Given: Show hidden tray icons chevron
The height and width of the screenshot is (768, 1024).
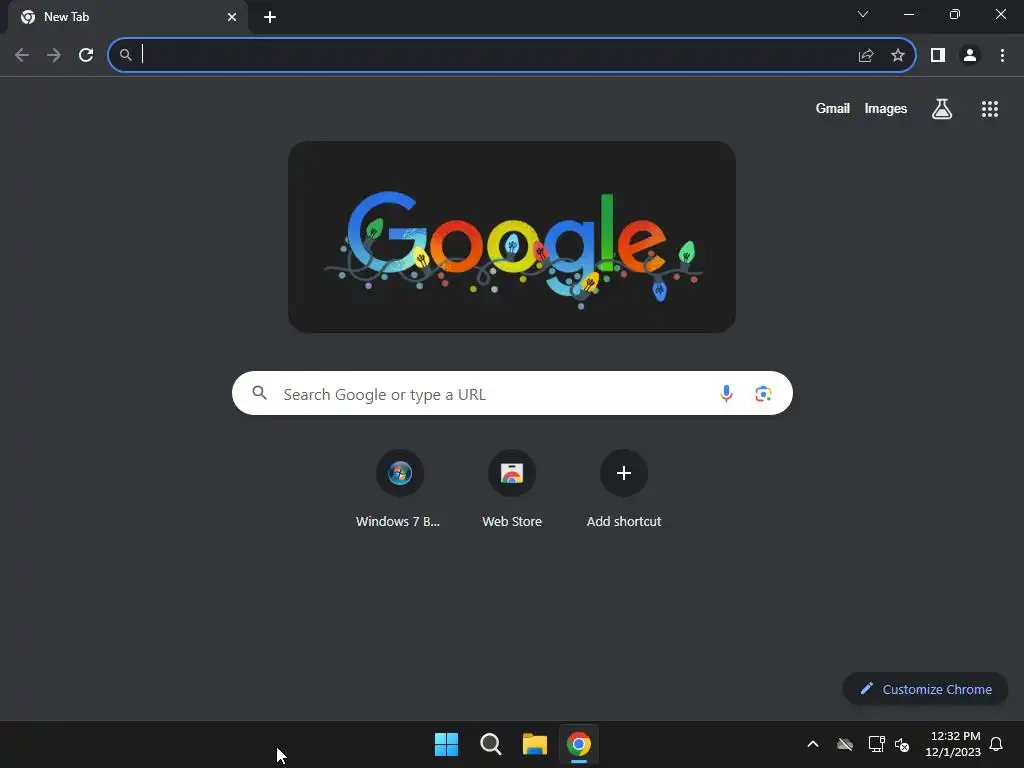Looking at the screenshot, I should 813,744.
